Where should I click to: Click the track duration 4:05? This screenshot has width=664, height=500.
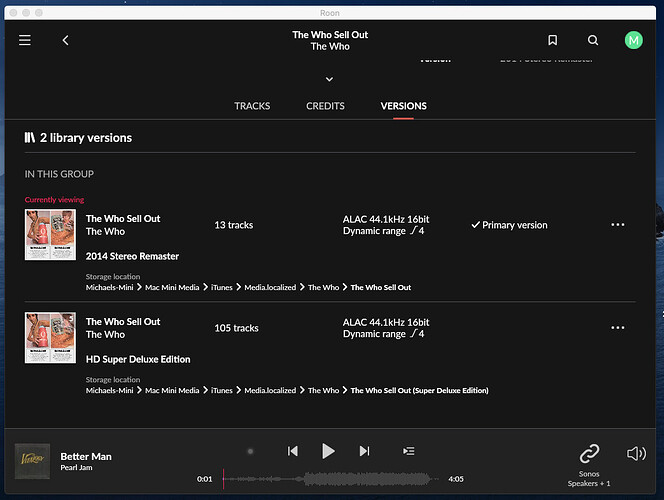point(456,479)
